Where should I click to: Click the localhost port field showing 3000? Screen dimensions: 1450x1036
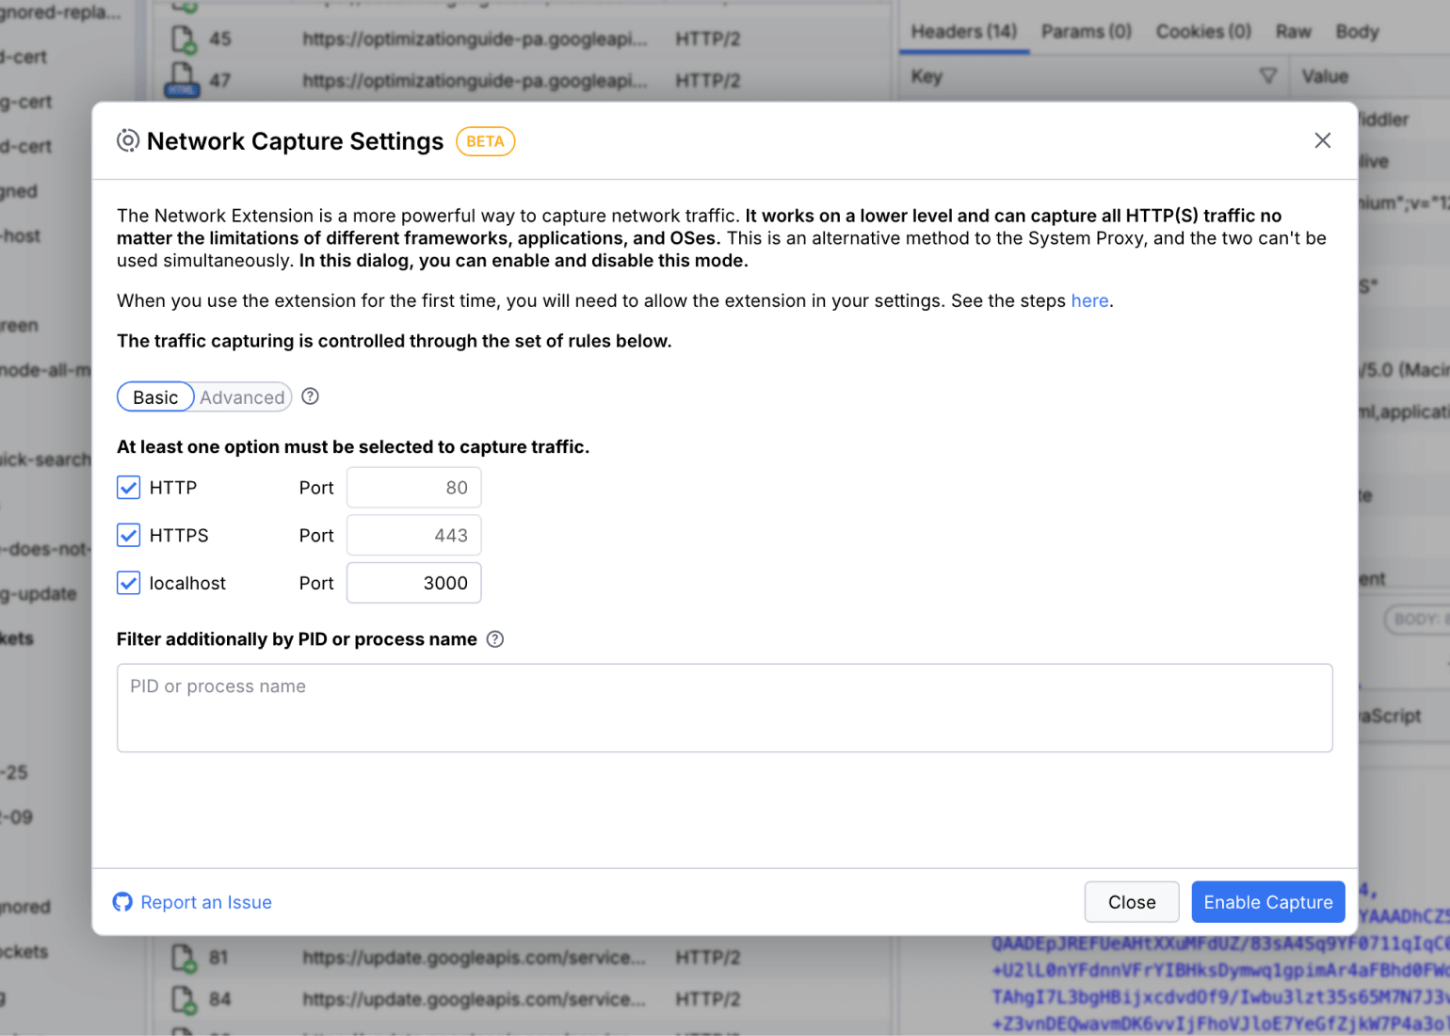point(414,583)
